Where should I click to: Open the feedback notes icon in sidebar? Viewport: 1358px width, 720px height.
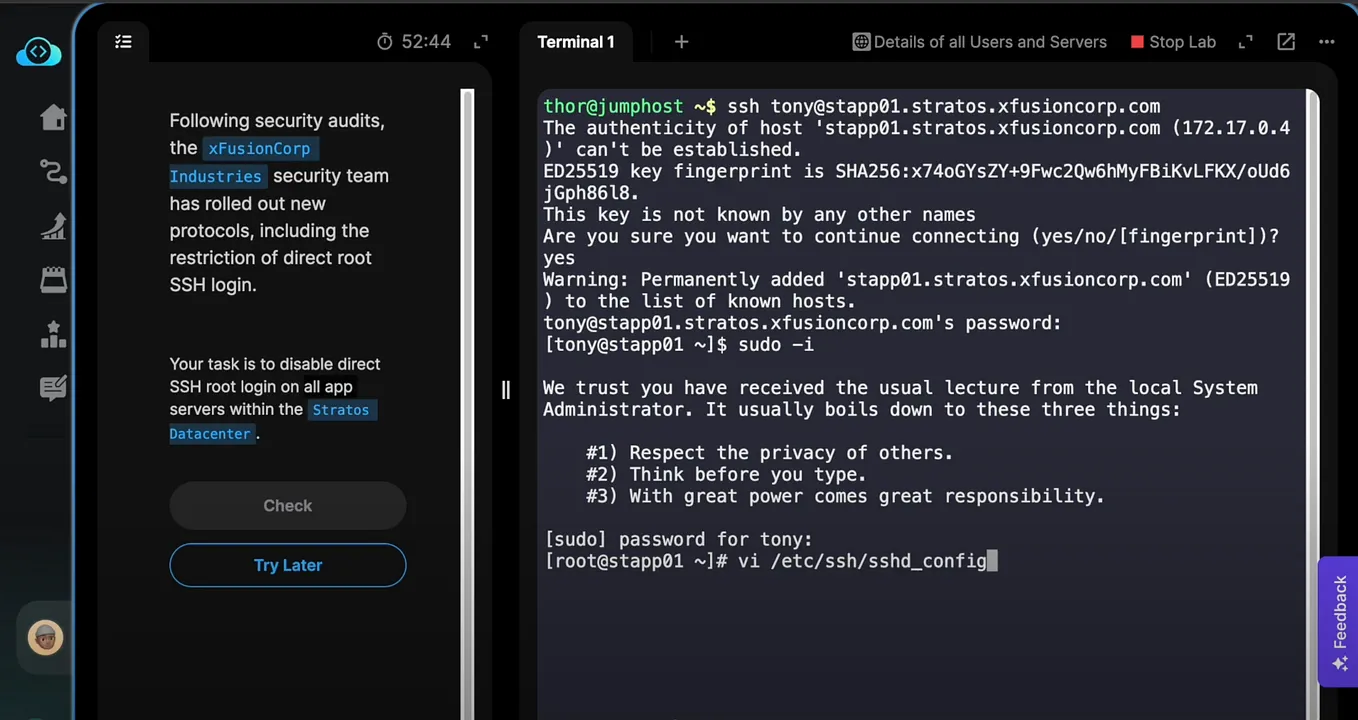tap(53, 388)
